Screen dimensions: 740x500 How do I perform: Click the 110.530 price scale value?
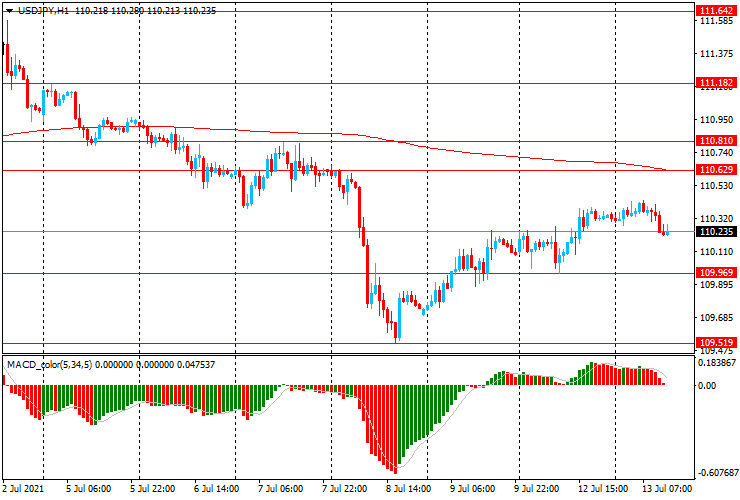716,186
